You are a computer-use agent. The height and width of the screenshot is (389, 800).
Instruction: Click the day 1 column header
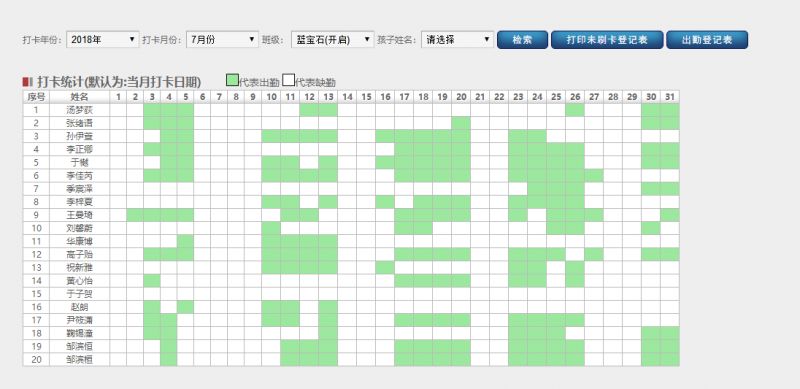click(118, 96)
